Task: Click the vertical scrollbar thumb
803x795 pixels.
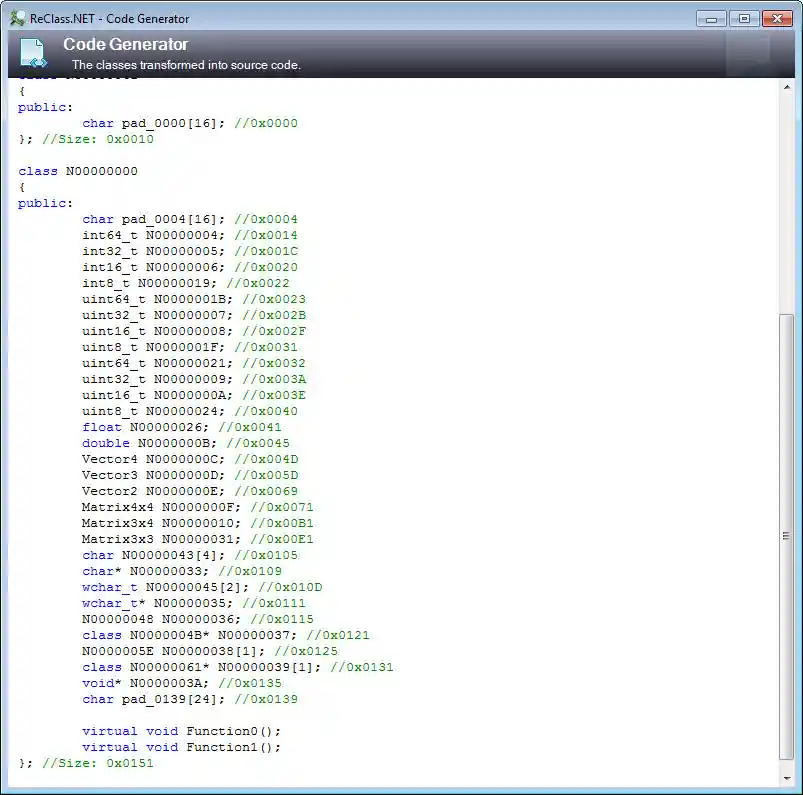Action: [787, 536]
